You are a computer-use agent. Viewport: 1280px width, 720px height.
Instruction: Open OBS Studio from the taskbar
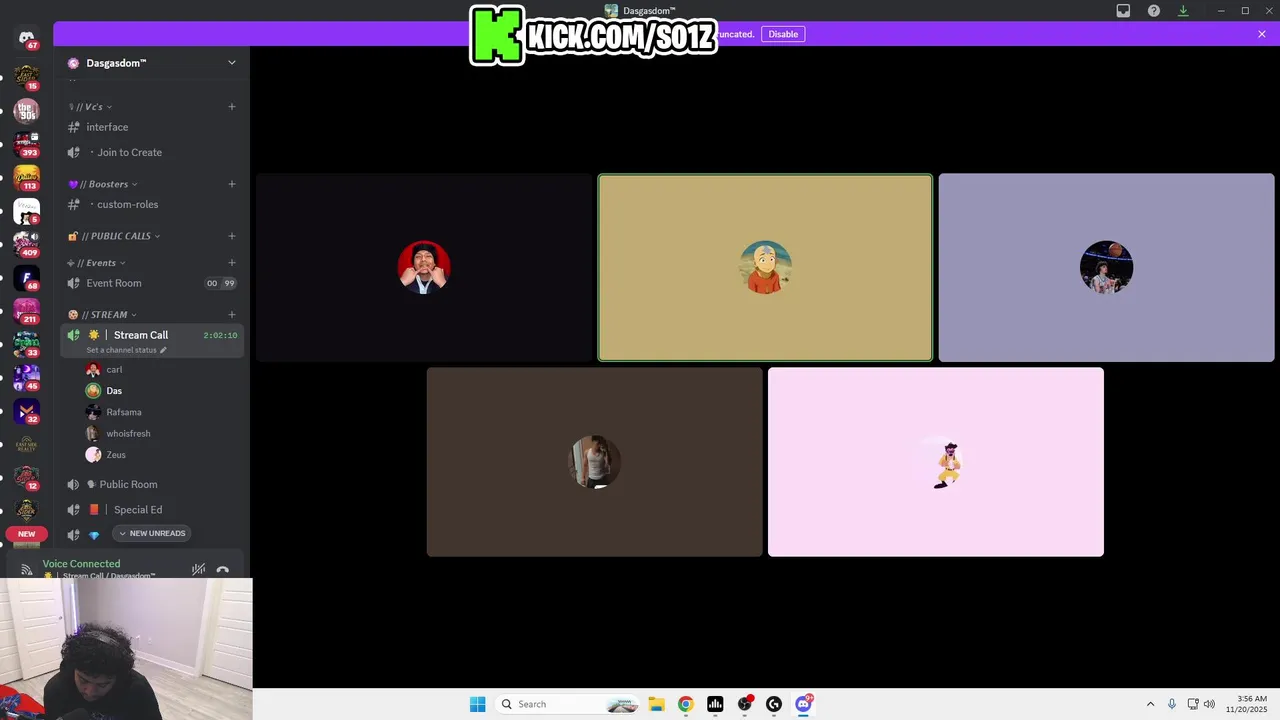744,704
